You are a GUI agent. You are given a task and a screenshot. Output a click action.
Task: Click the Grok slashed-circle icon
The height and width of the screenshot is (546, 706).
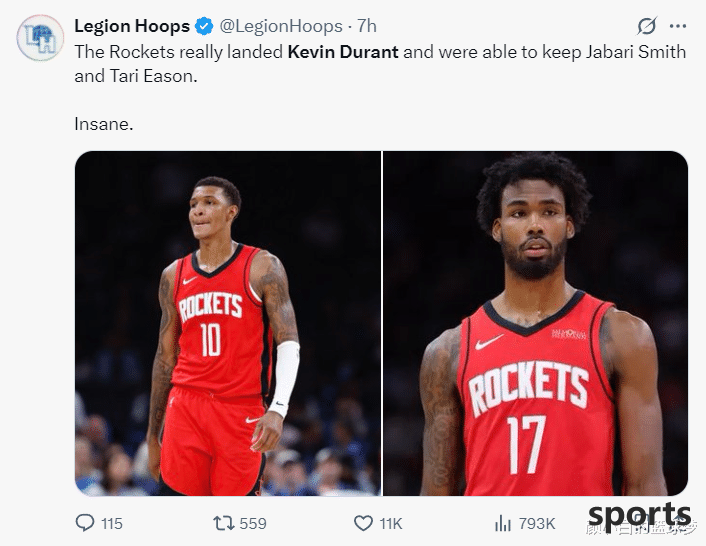click(647, 26)
